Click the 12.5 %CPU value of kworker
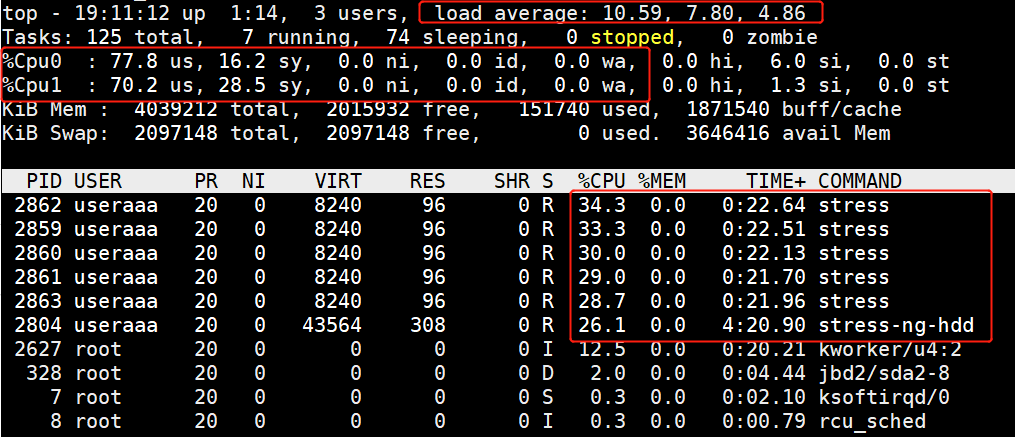Viewport: 1015px width, 437px height. point(601,350)
